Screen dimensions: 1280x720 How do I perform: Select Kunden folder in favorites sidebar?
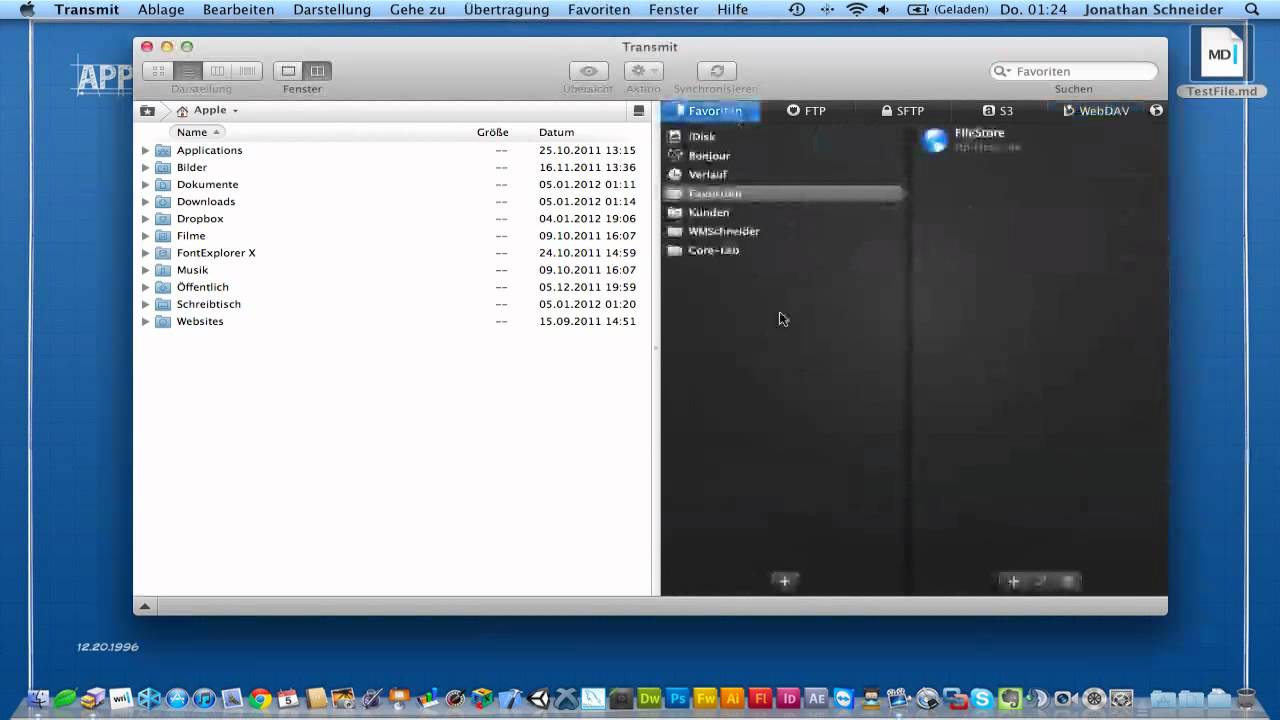[x=783, y=212]
